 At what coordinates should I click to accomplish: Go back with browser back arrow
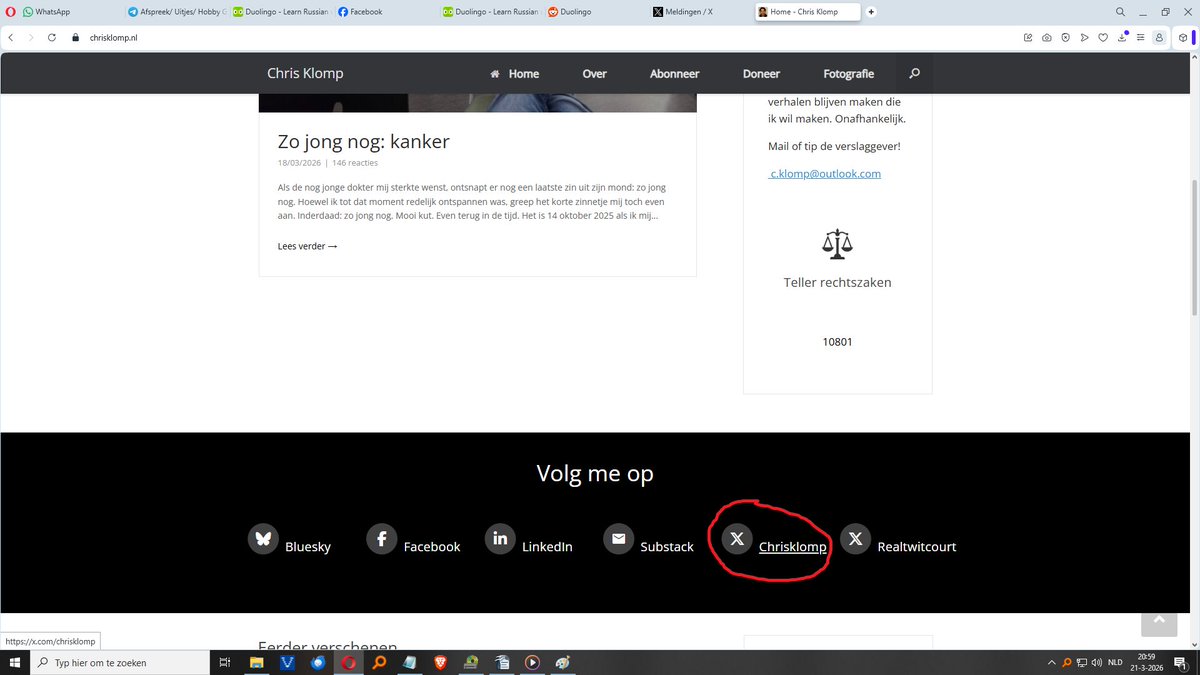tap(10, 37)
